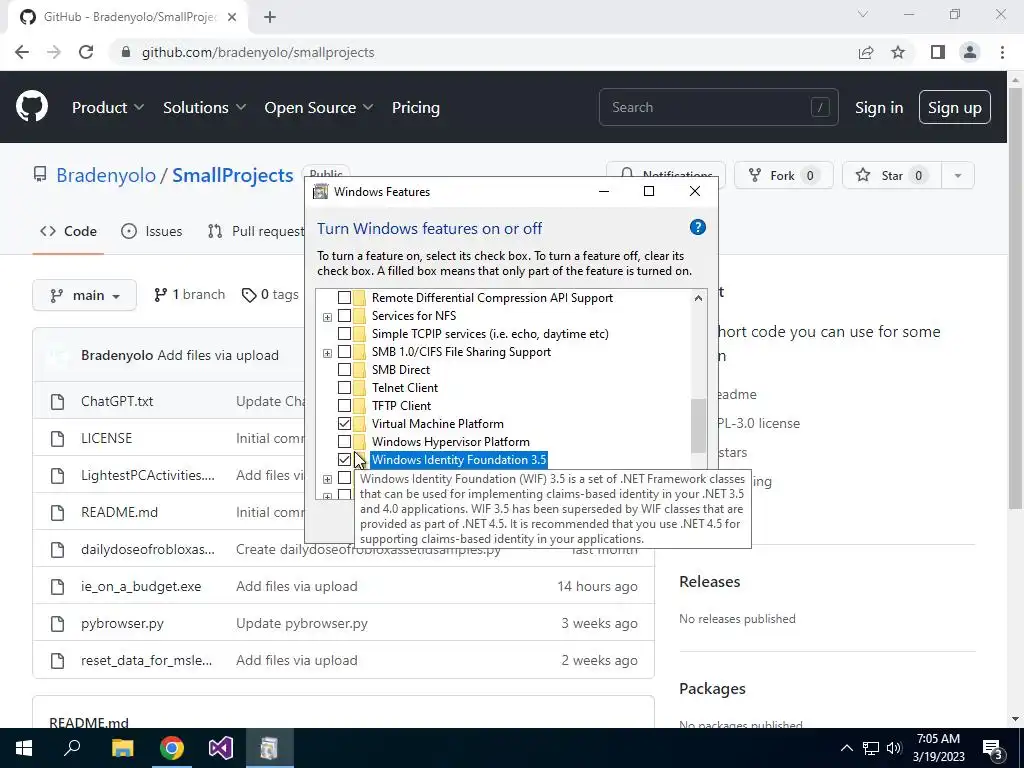Uncheck Windows Identity Foundation 3.5
The height and width of the screenshot is (768, 1024).
click(x=344, y=460)
